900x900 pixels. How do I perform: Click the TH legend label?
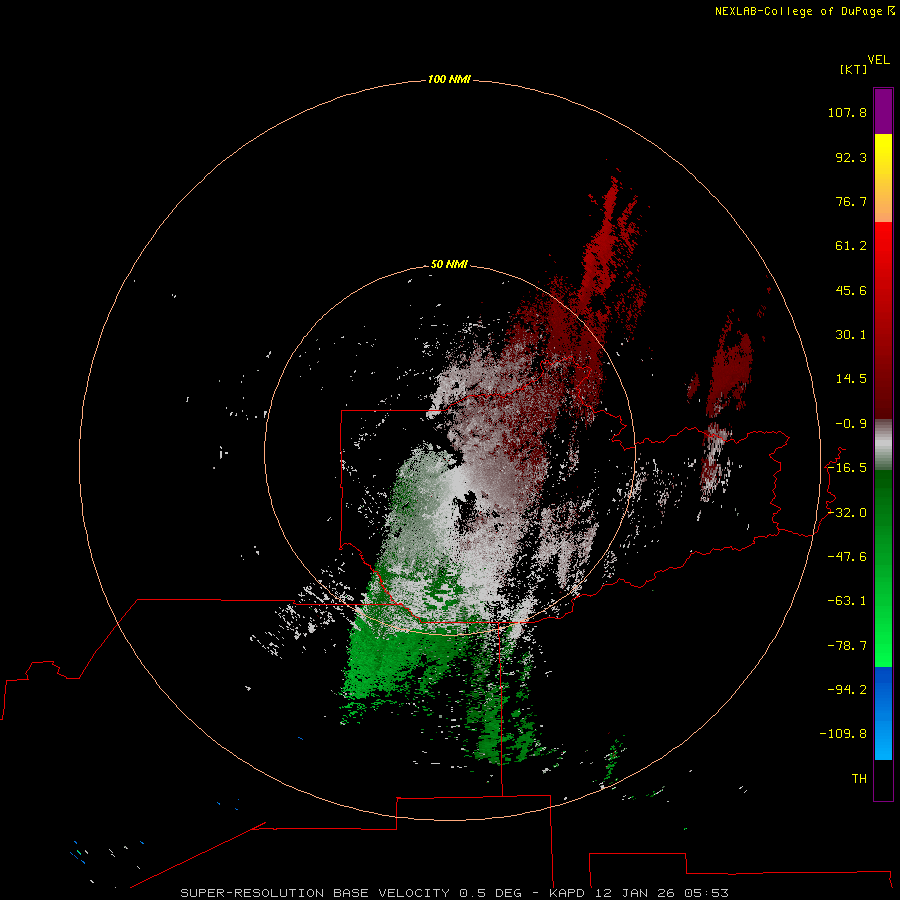tap(859, 779)
